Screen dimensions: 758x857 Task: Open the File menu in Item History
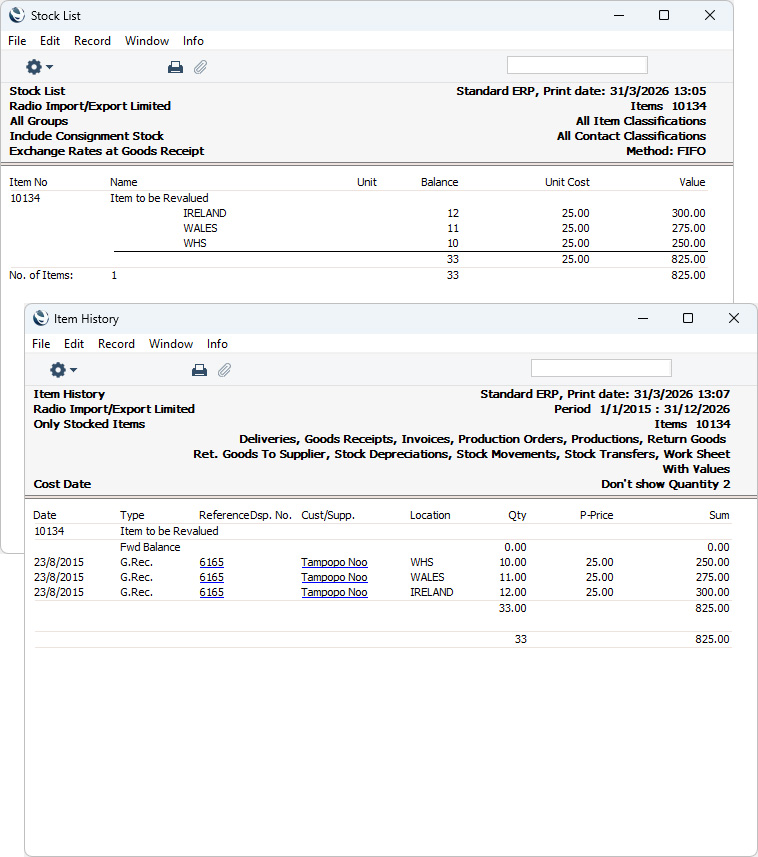[x=41, y=344]
